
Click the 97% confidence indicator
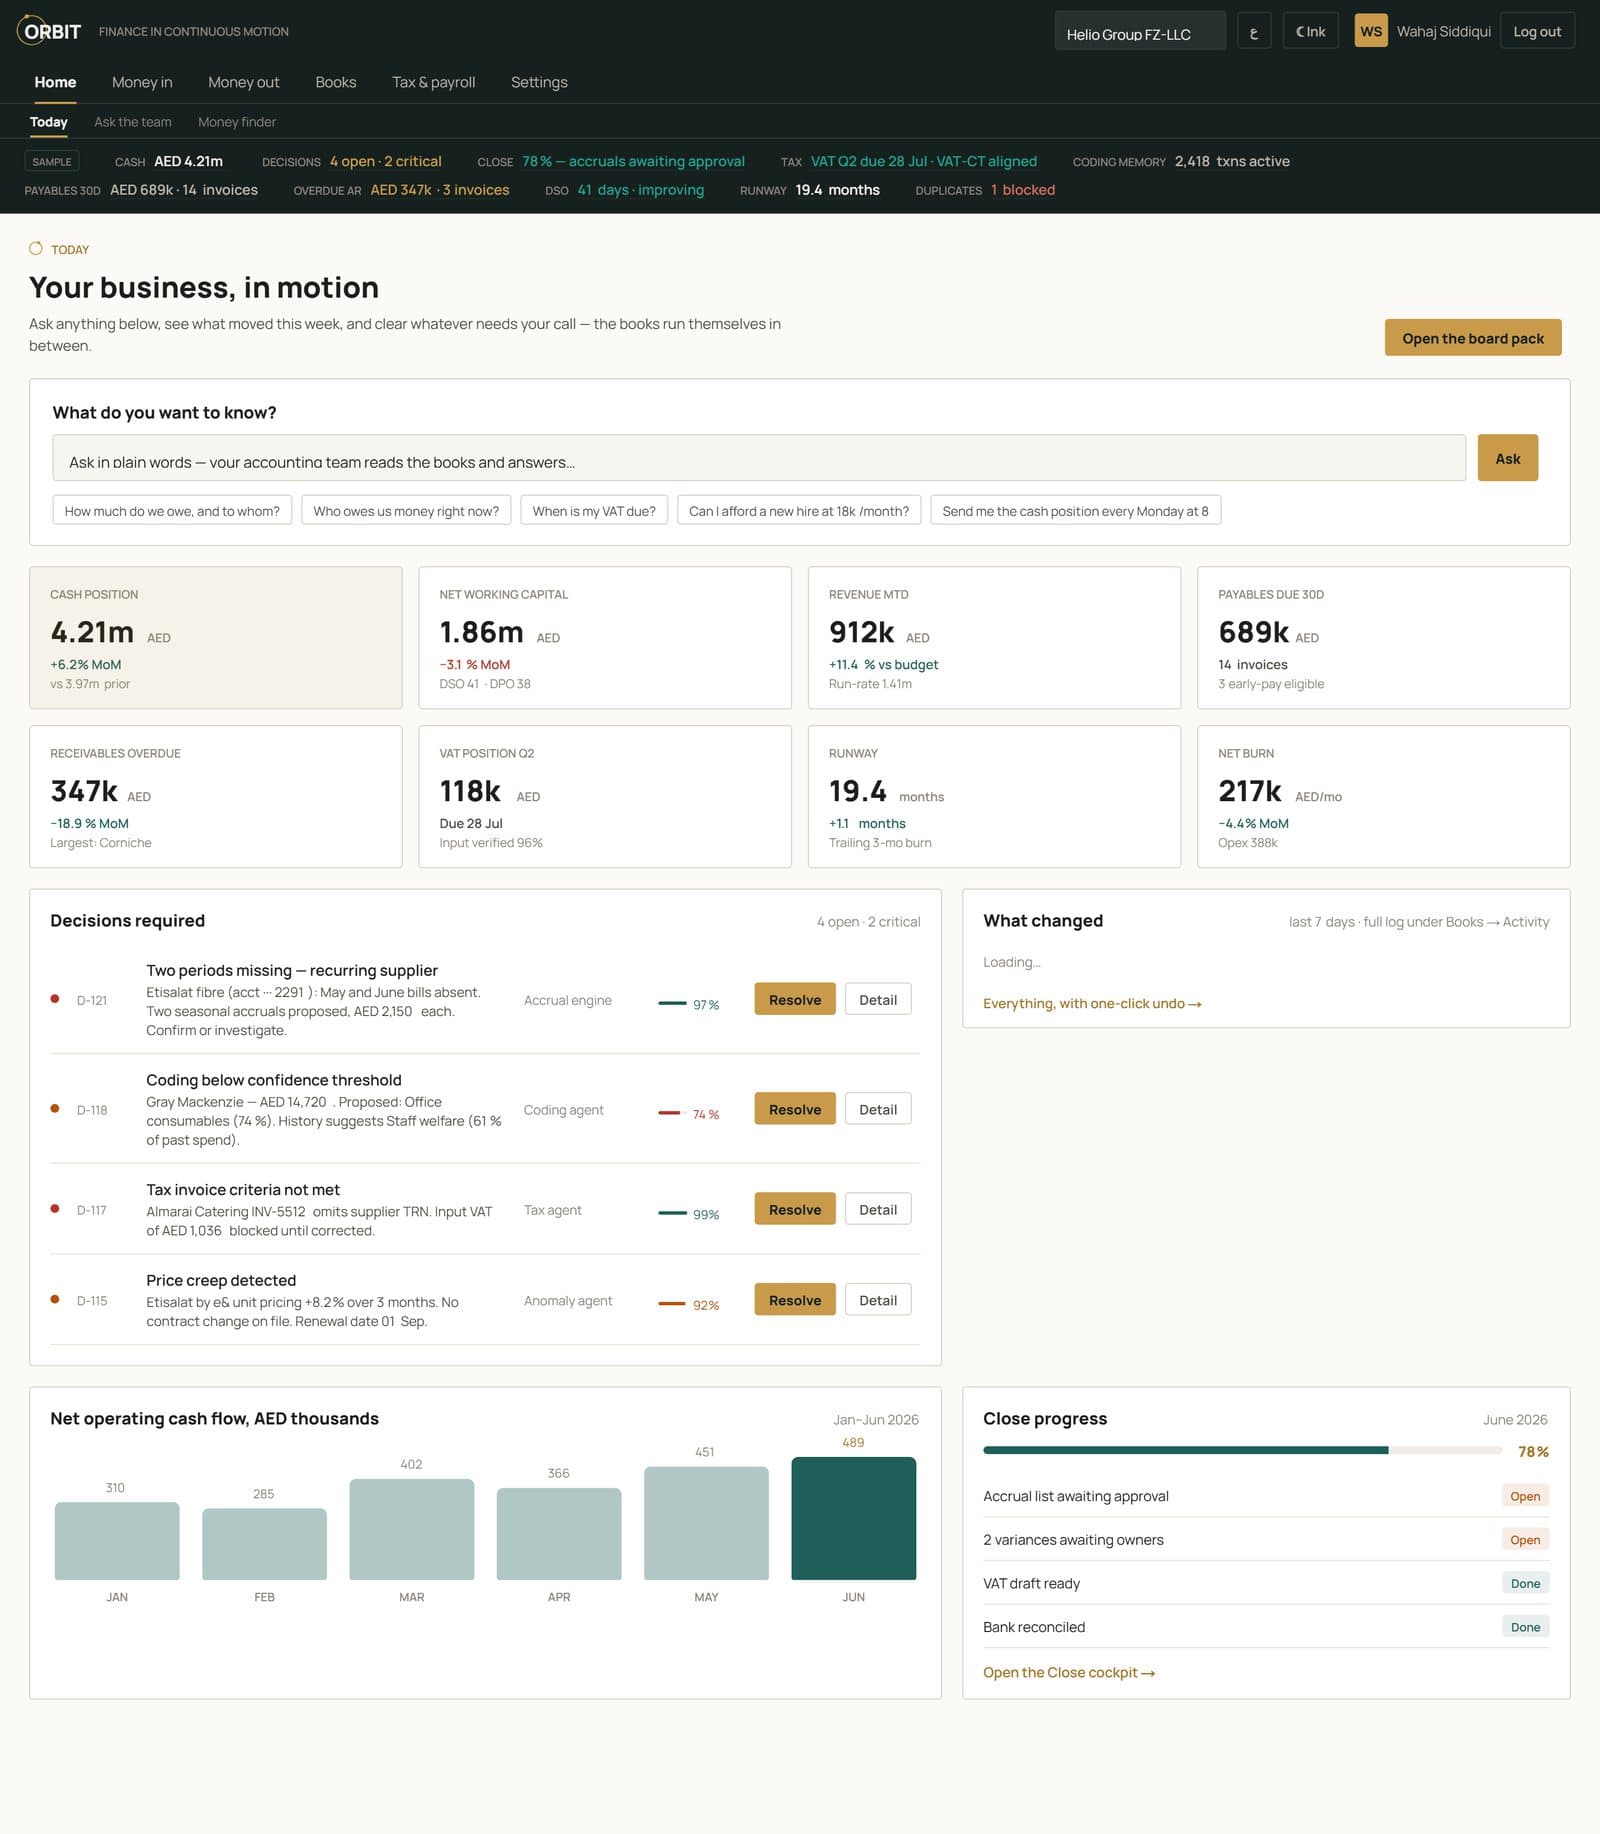[689, 1004]
